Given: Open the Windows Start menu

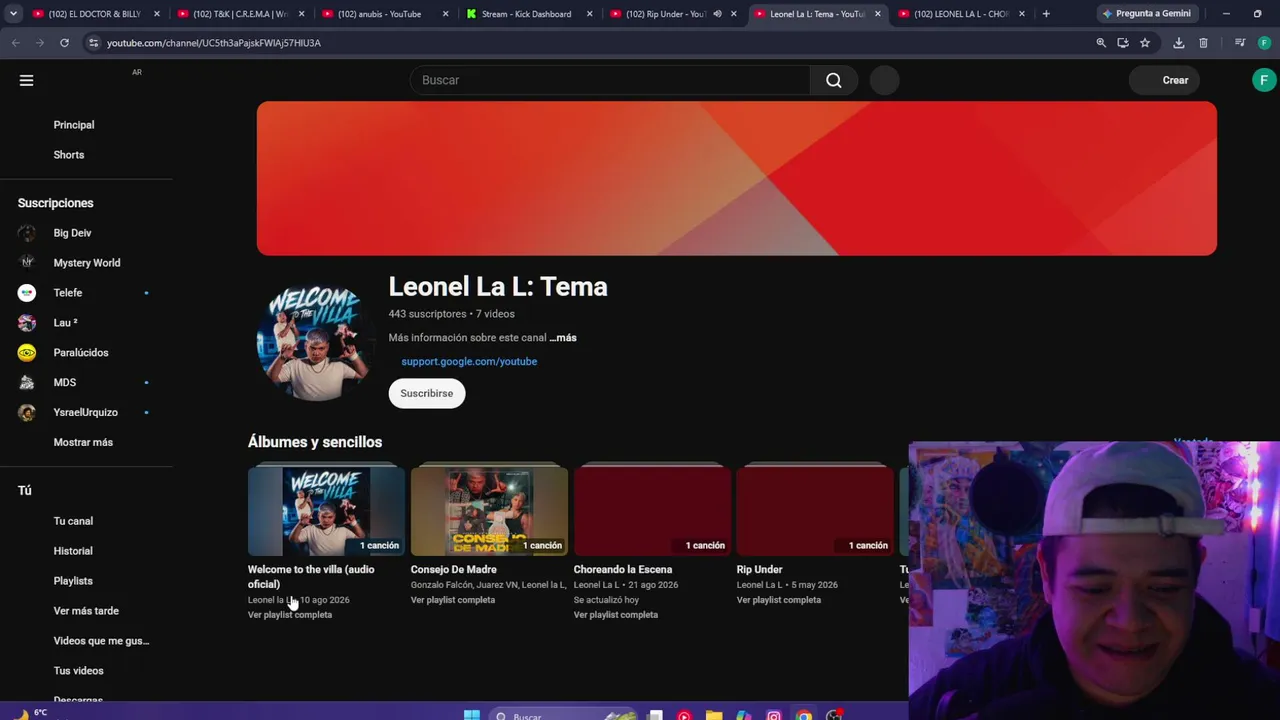Looking at the screenshot, I should (x=472, y=715).
